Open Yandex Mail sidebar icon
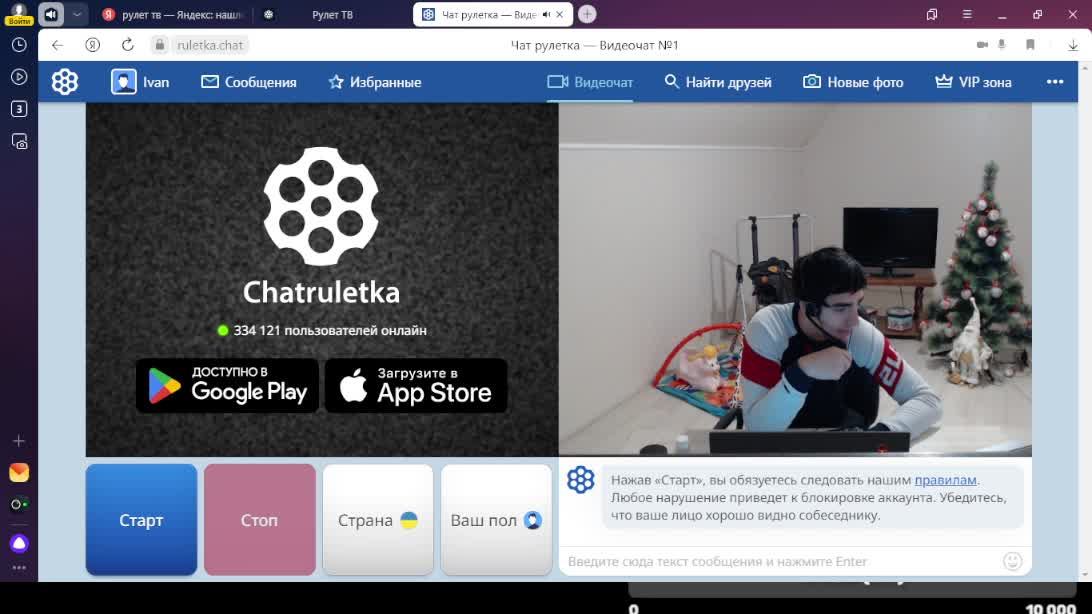Screen dimensions: 1092x614 [19, 473]
